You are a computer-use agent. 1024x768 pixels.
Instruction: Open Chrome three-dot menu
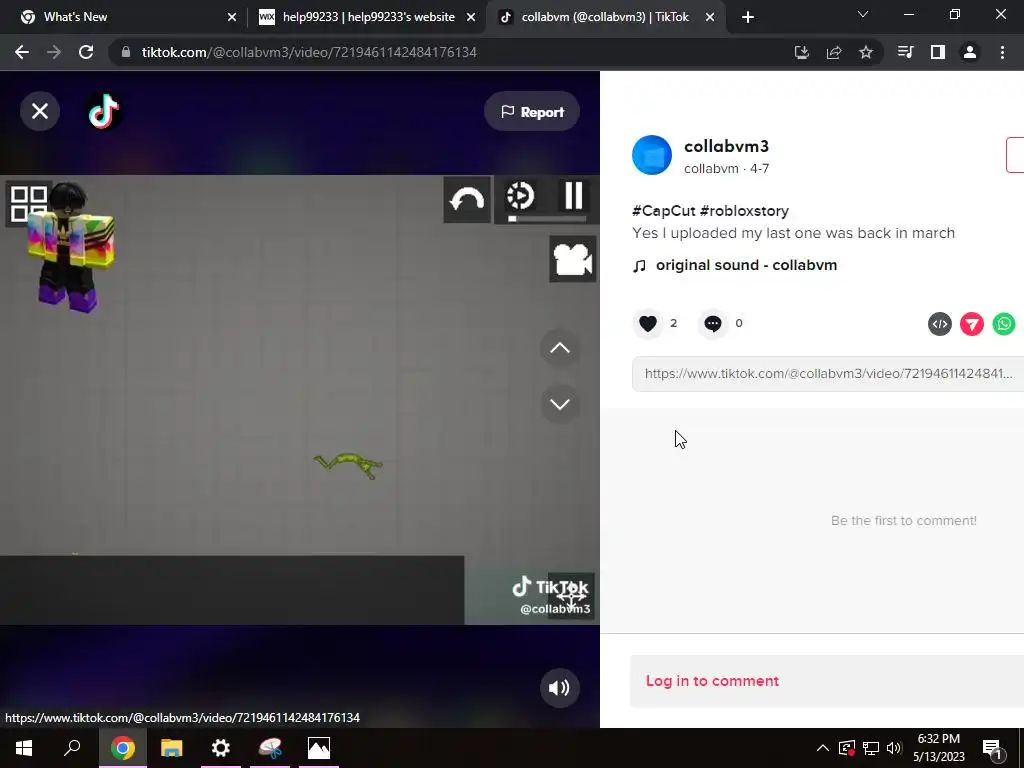[1002, 52]
